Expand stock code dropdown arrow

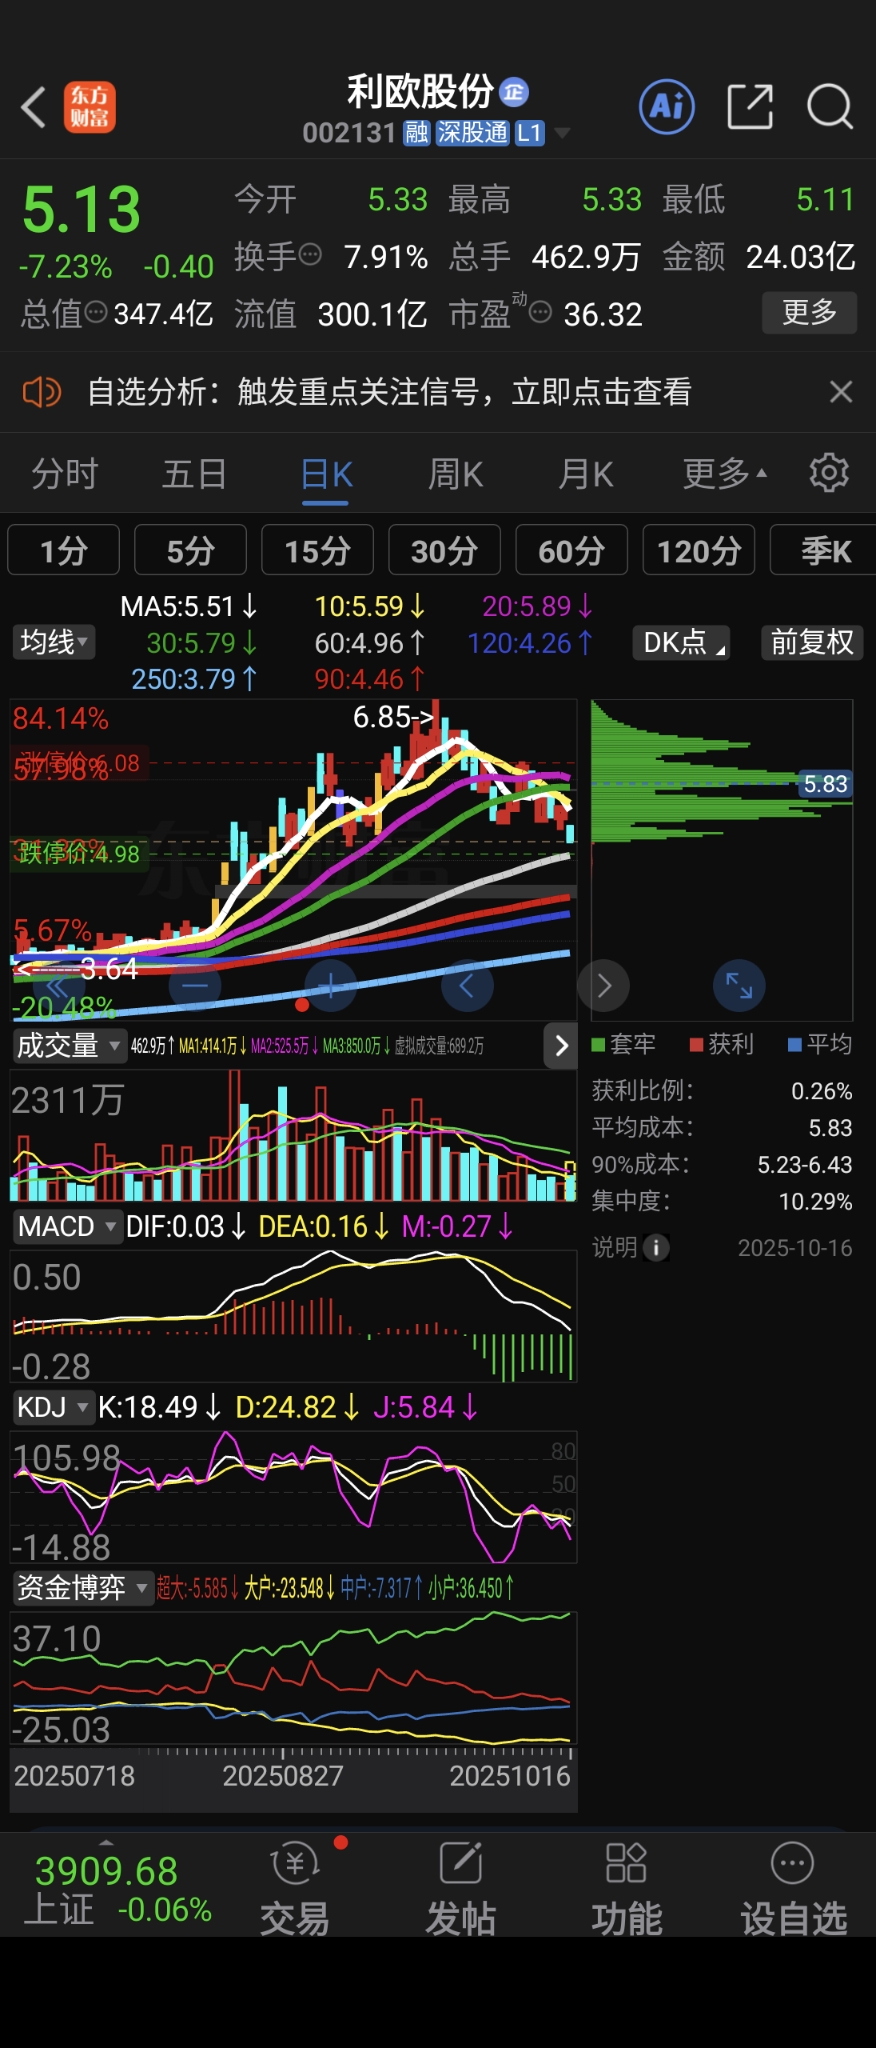[562, 133]
